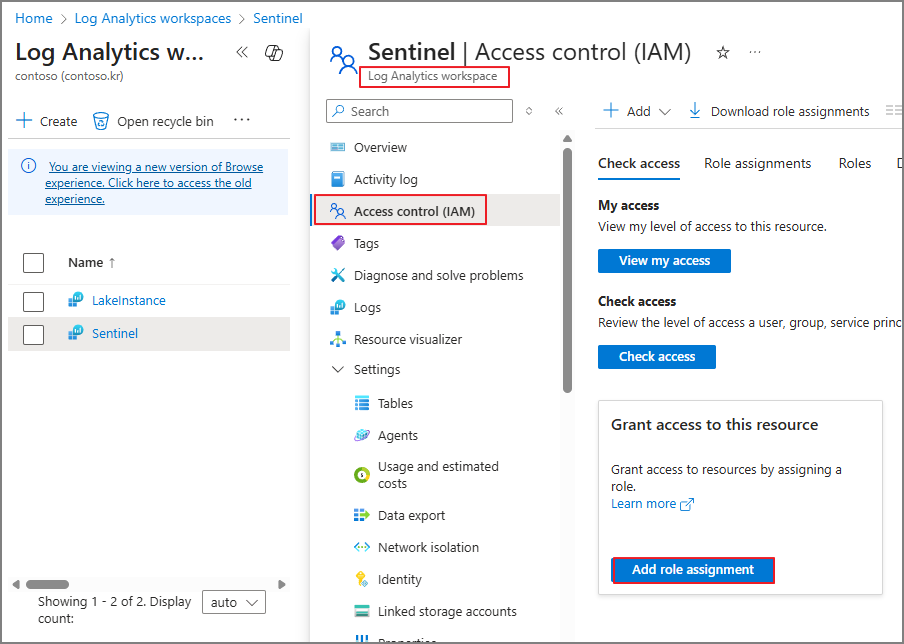Open the Learn more link
904x644 pixels.
(652, 504)
